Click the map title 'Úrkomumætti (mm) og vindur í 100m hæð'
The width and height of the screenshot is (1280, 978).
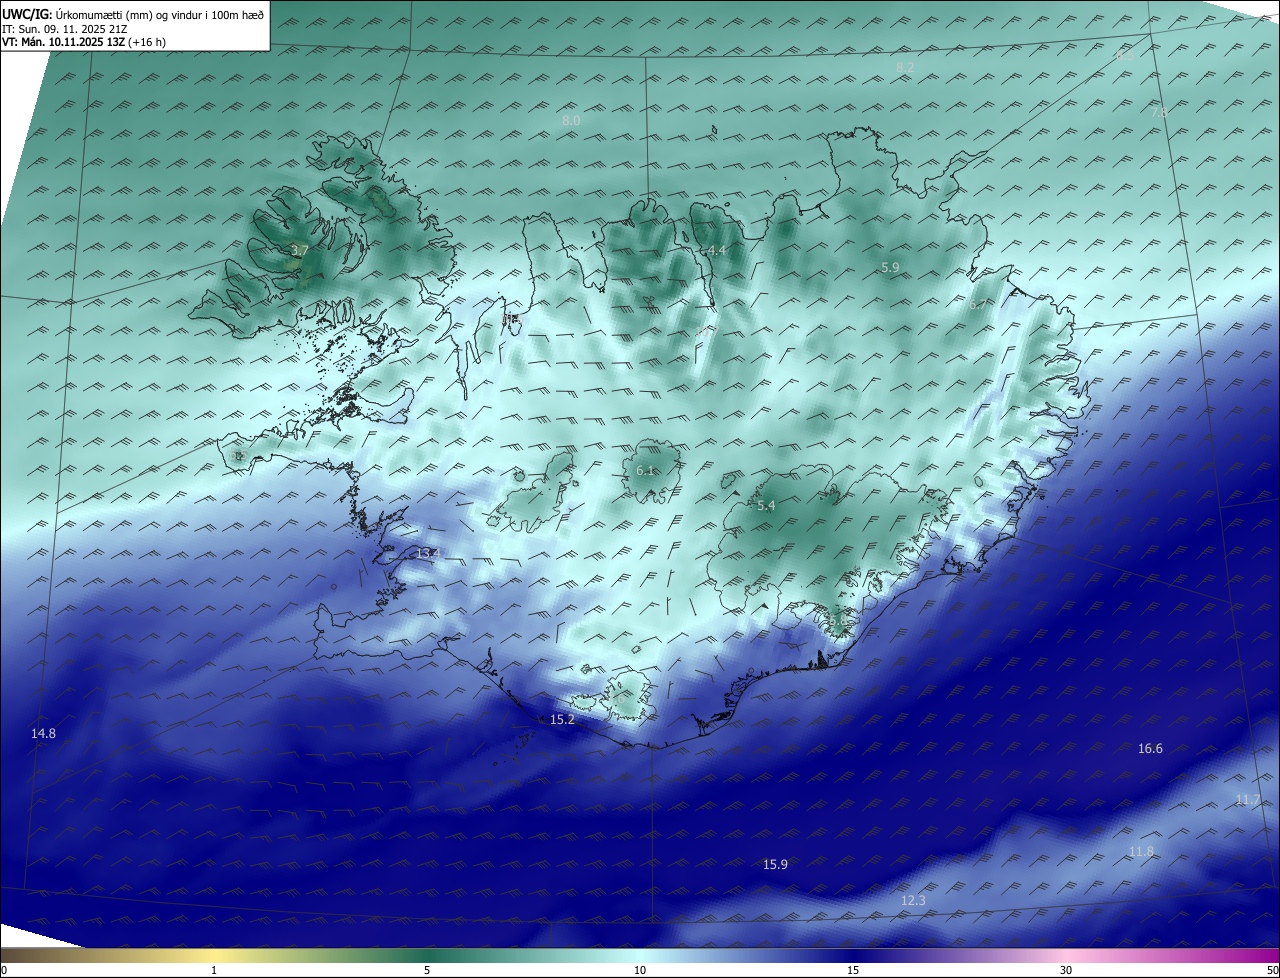(x=160, y=14)
